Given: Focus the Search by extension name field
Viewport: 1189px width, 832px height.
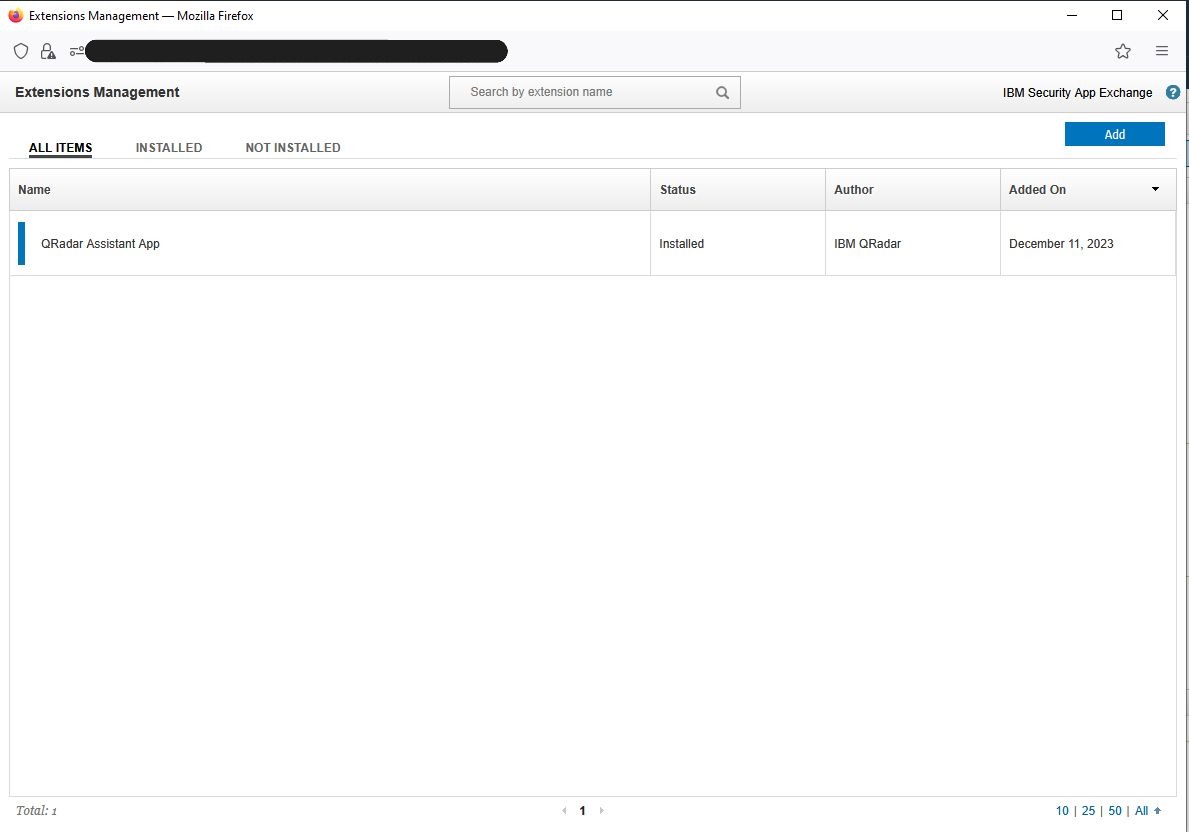Looking at the screenshot, I should pos(585,92).
